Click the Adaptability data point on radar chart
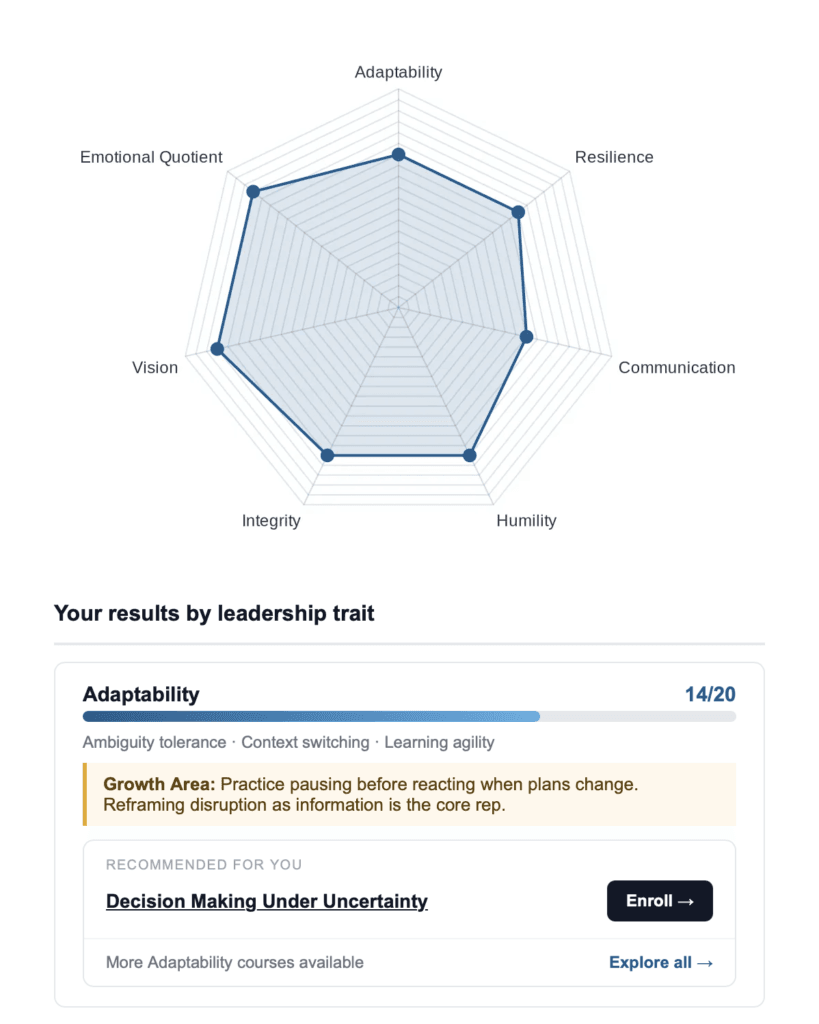Viewport: 819px width, 1024px height. coord(398,155)
